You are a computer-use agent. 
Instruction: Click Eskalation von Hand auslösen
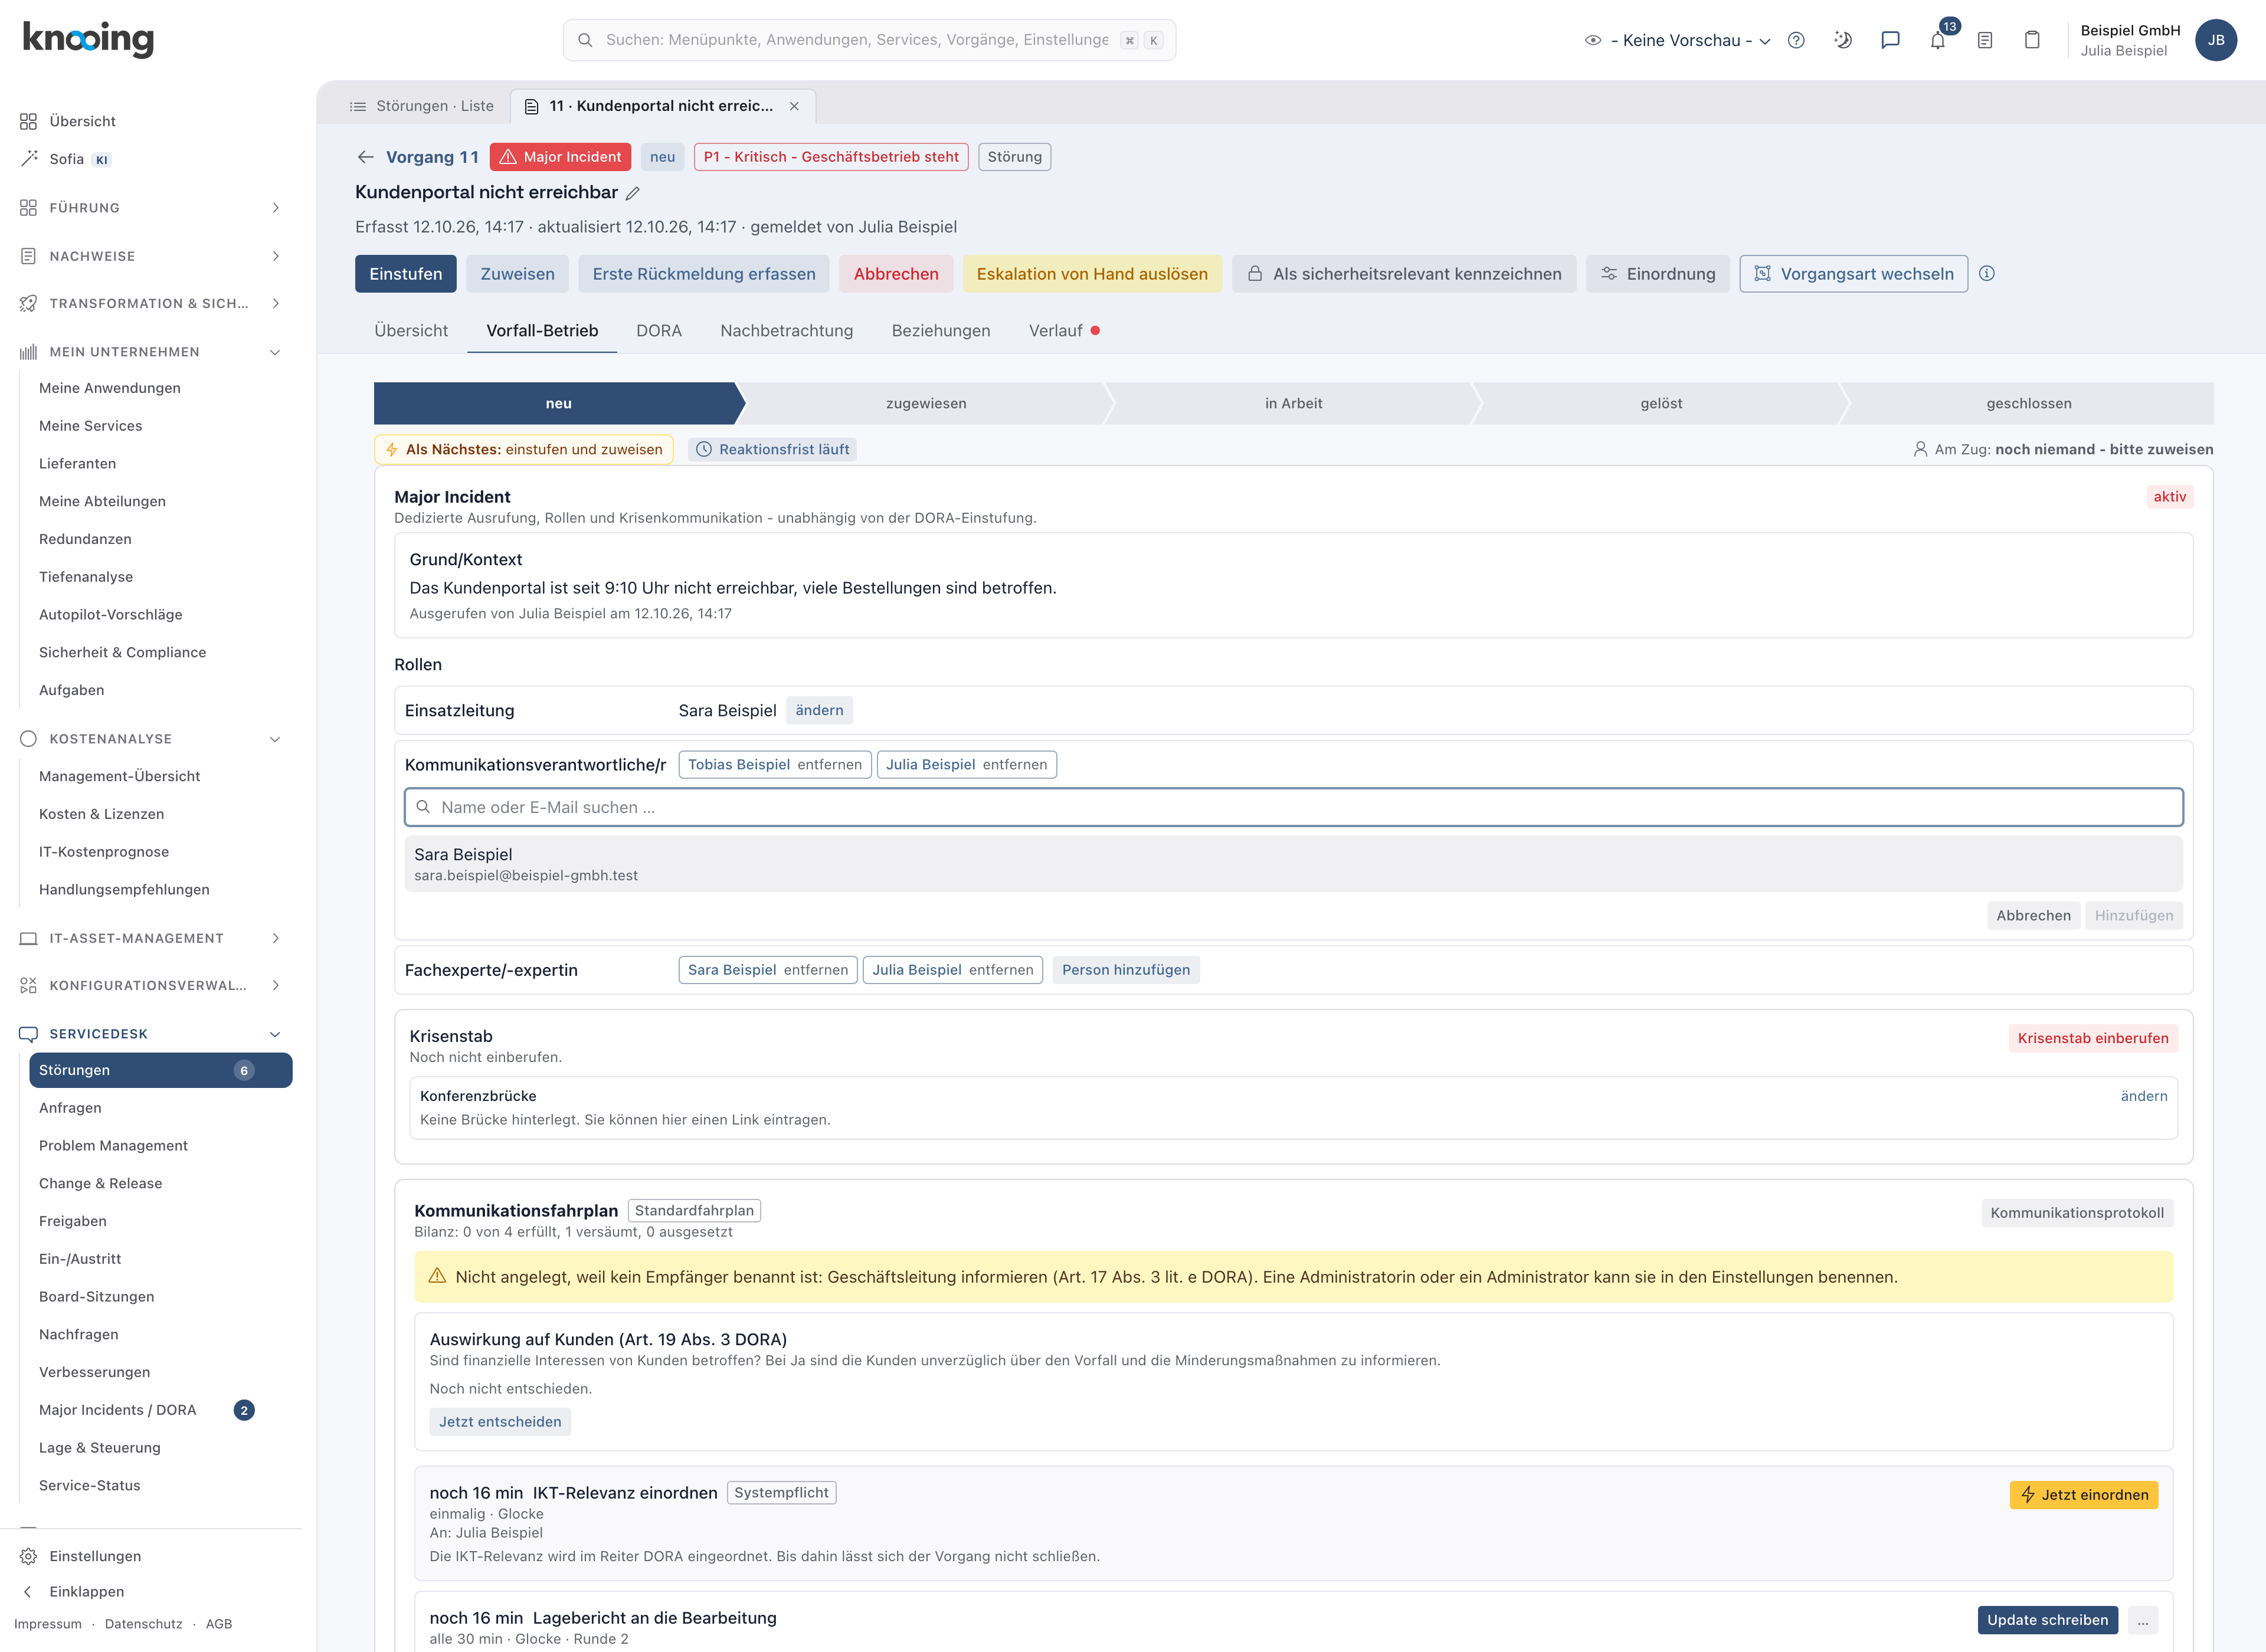(x=1092, y=274)
